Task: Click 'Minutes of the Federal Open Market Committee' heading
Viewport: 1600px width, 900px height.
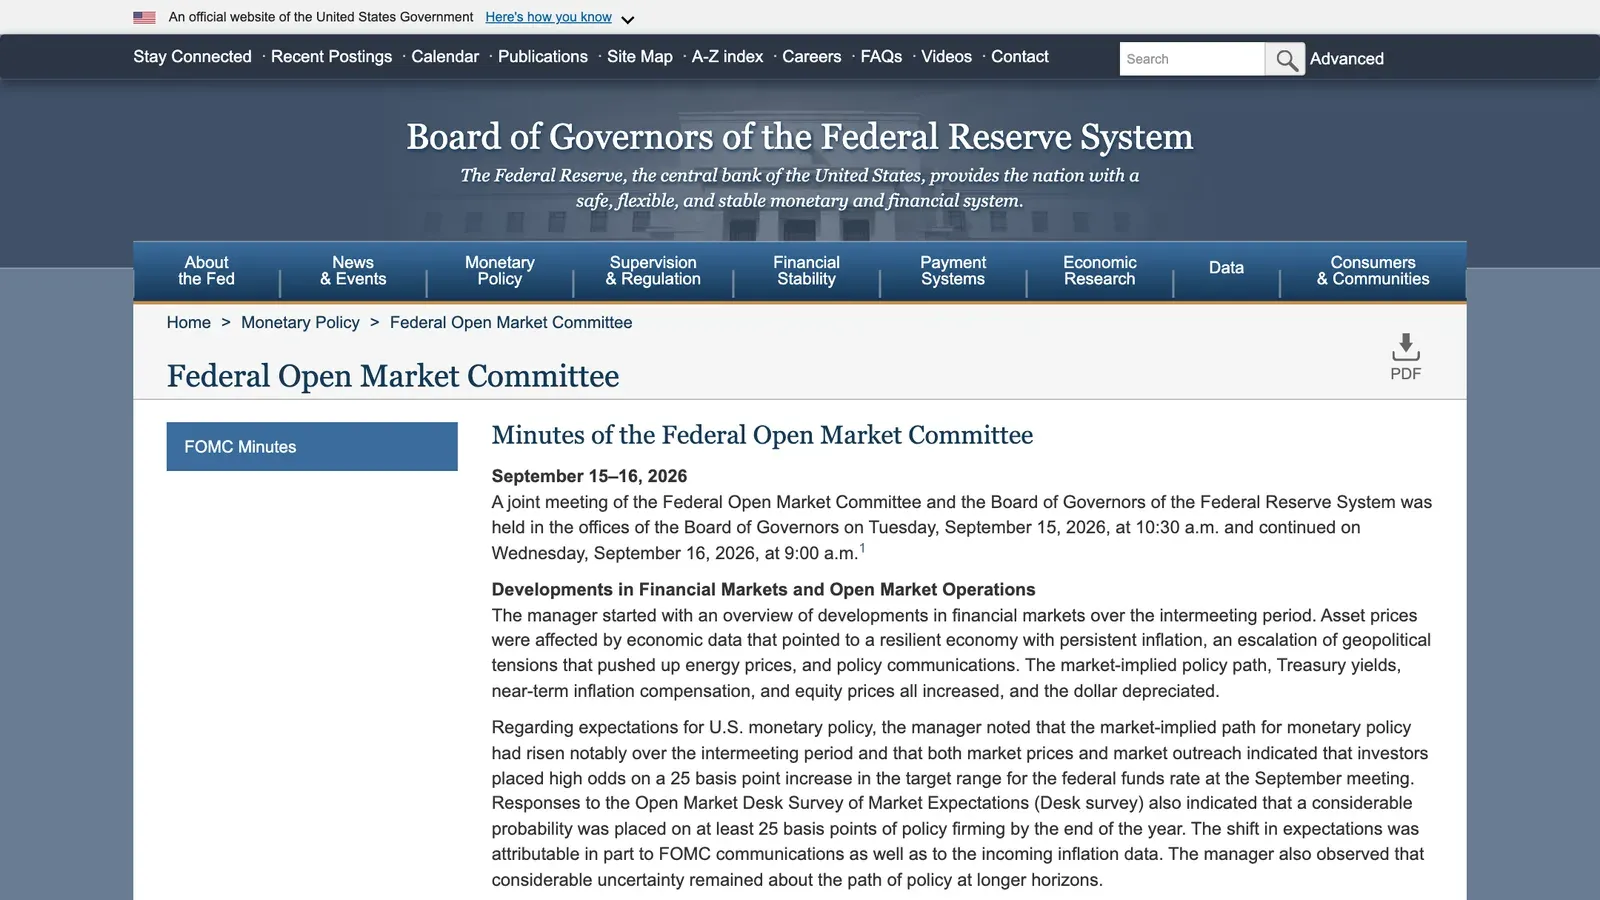Action: [x=762, y=435]
